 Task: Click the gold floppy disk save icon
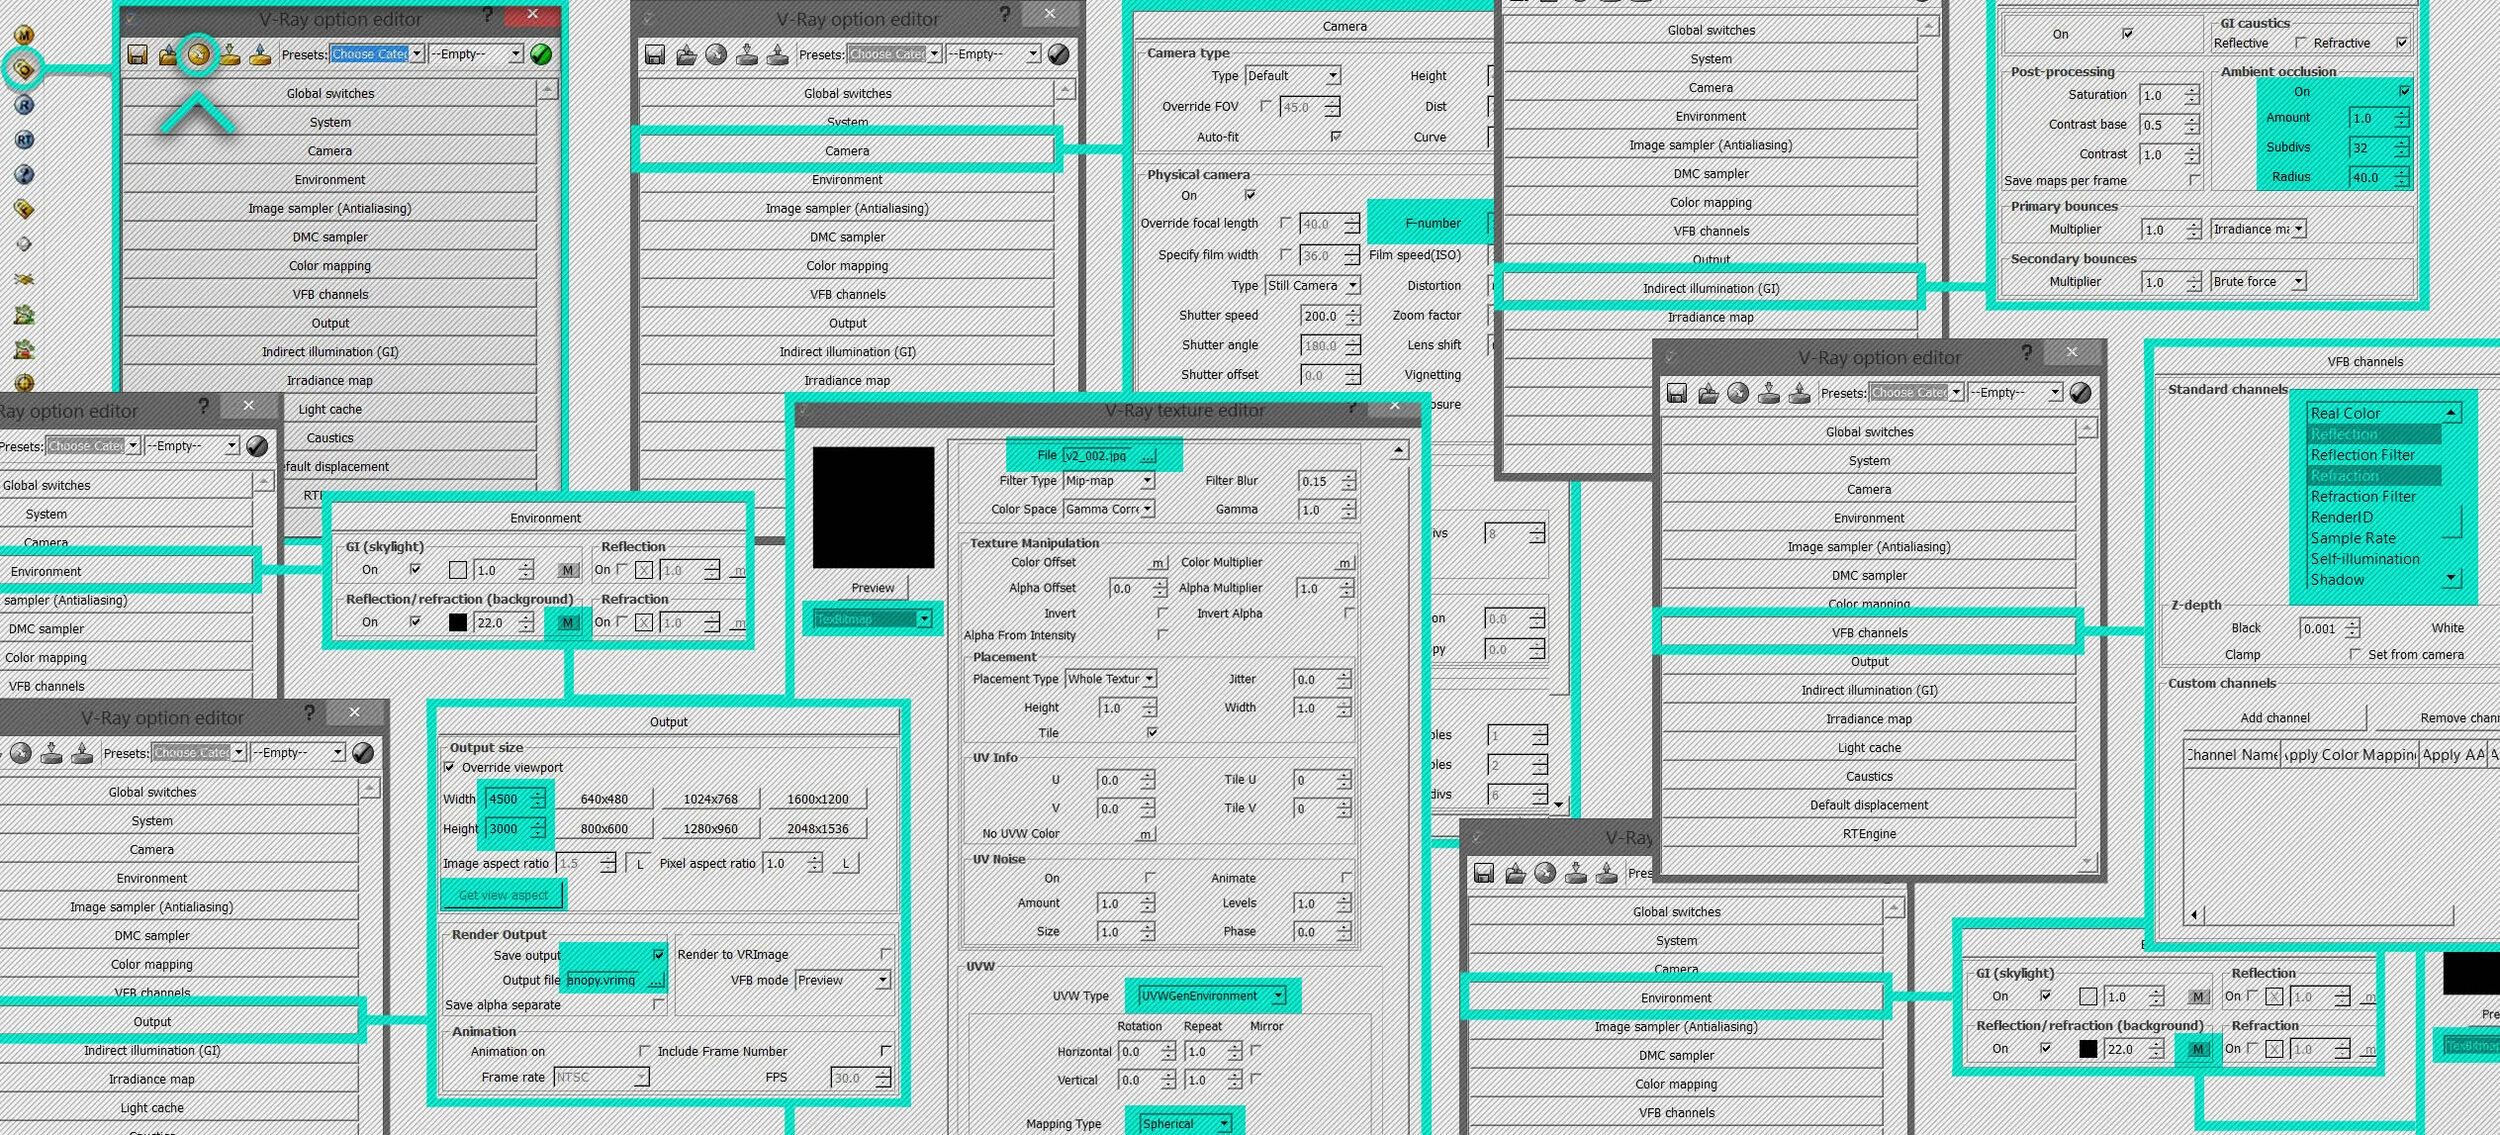click(x=138, y=54)
